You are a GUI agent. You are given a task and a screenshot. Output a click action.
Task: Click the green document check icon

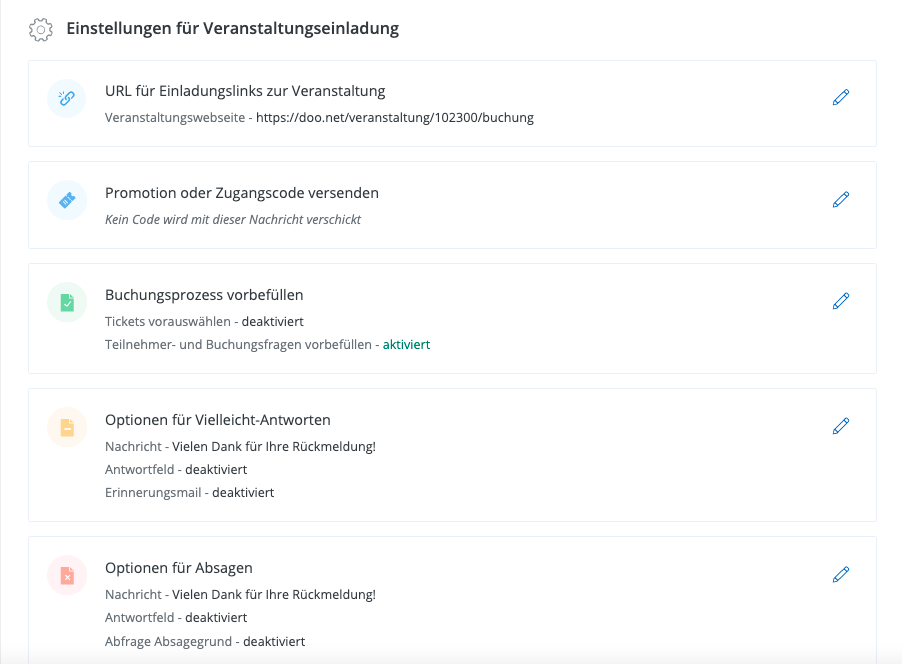click(x=67, y=302)
